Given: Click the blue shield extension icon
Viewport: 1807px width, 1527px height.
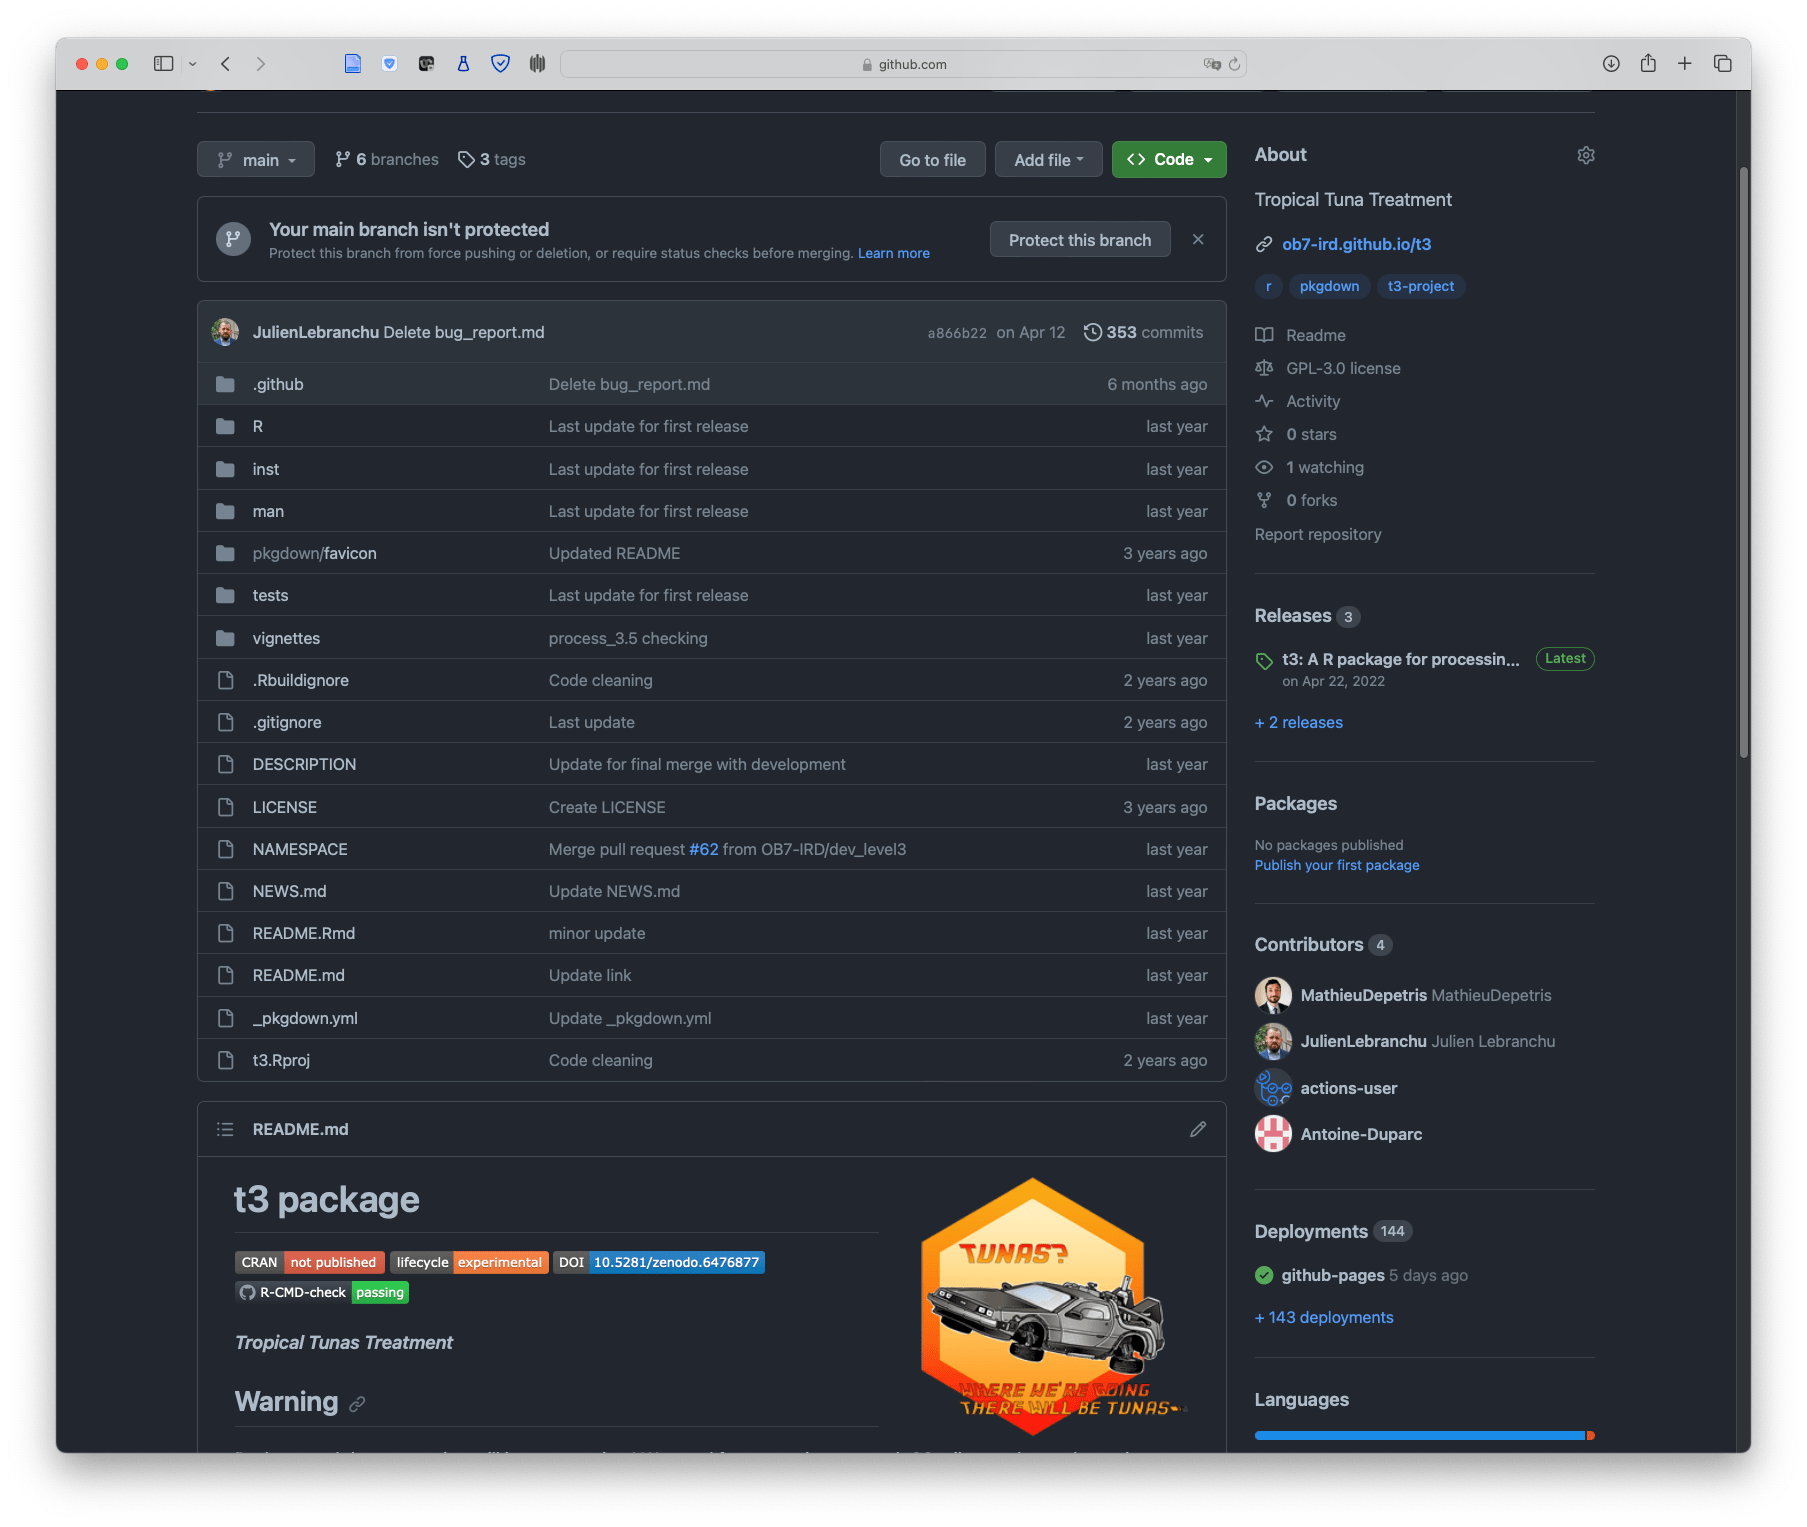Looking at the screenshot, I should pos(501,64).
